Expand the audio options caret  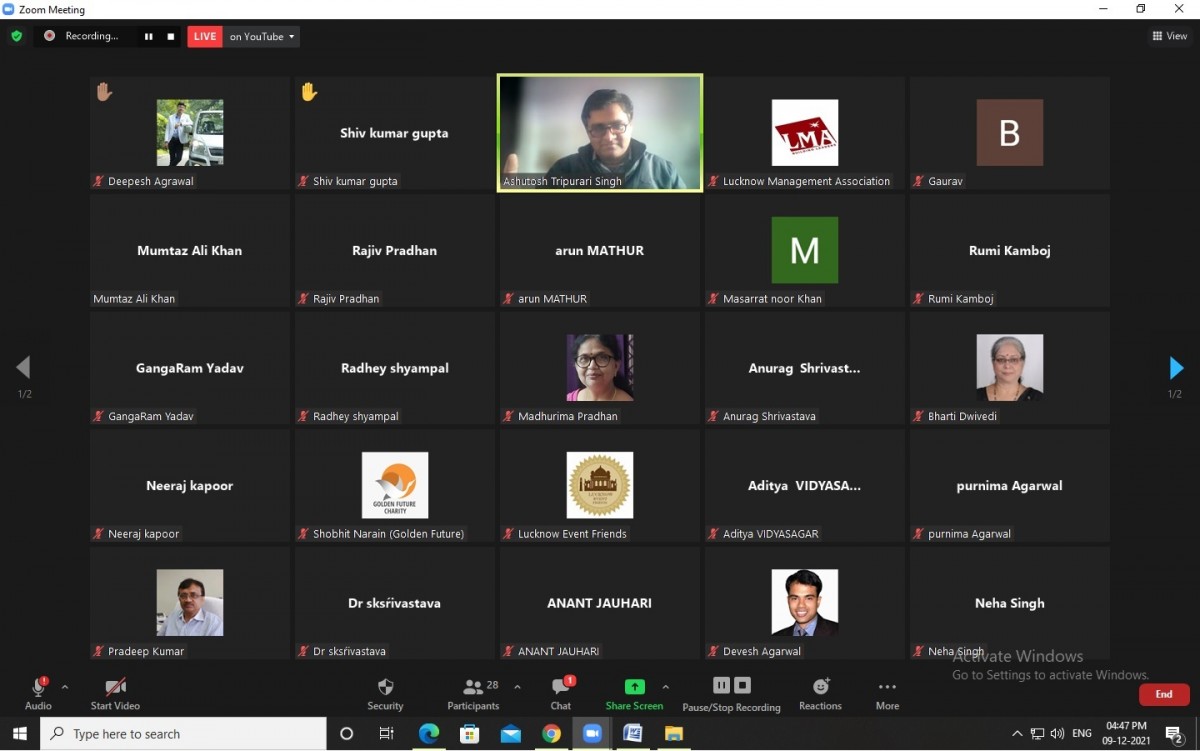[x=65, y=687]
